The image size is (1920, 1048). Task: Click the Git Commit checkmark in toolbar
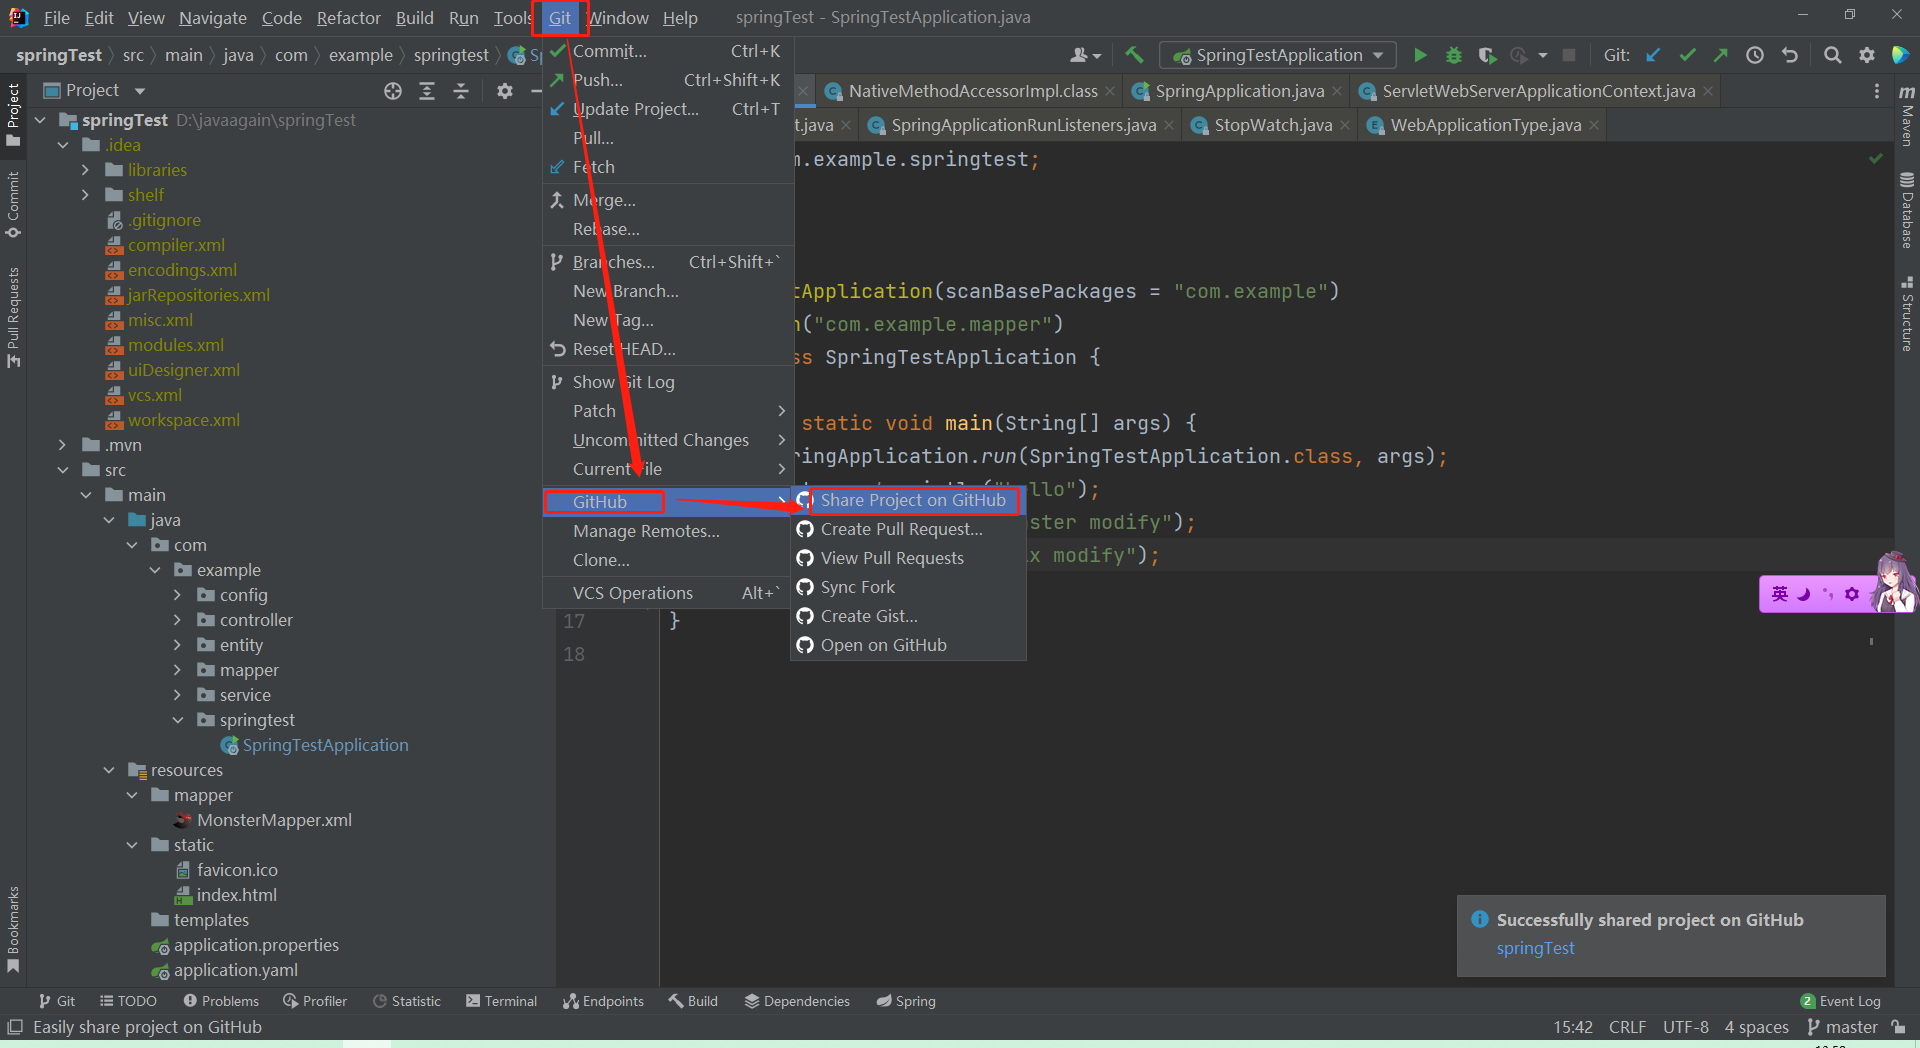1688,55
